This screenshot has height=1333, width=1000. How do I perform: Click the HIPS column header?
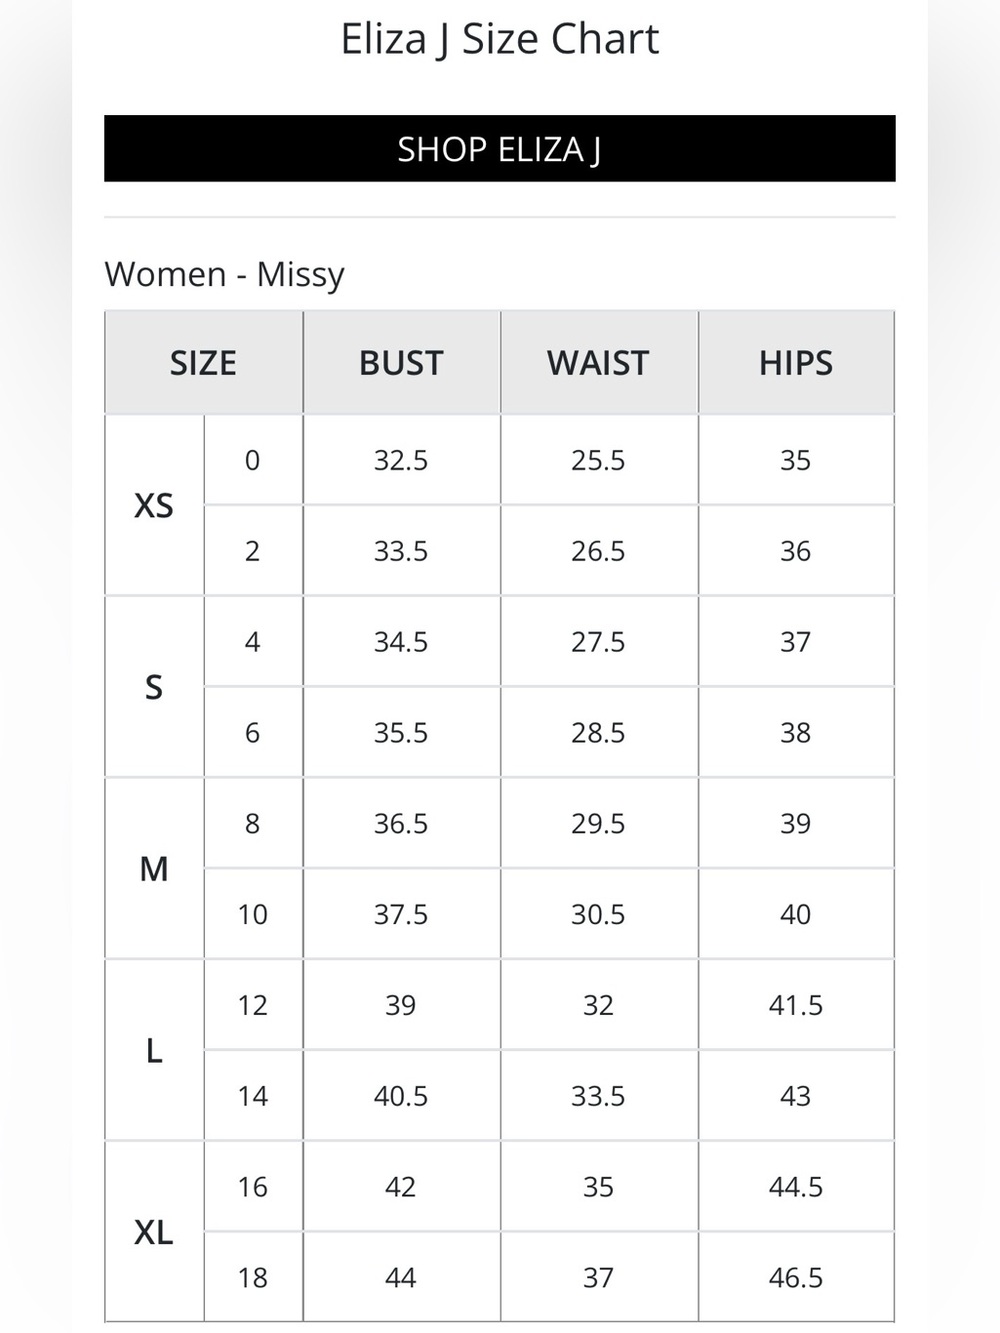click(x=796, y=362)
